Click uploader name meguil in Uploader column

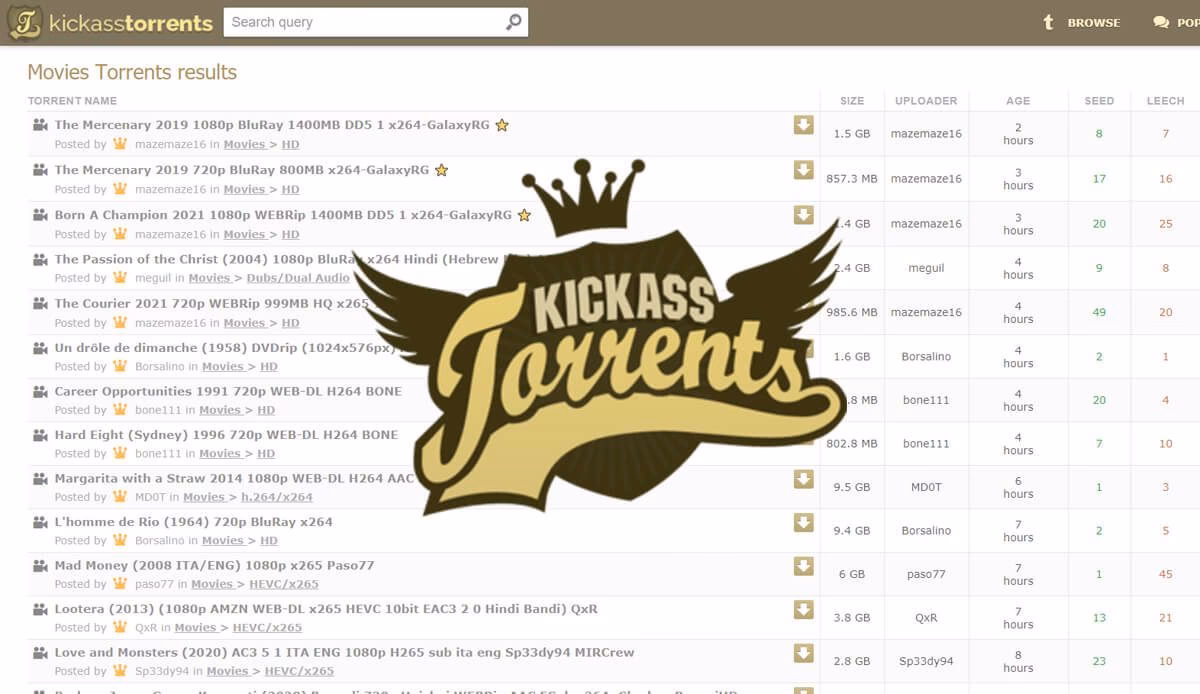tap(926, 268)
